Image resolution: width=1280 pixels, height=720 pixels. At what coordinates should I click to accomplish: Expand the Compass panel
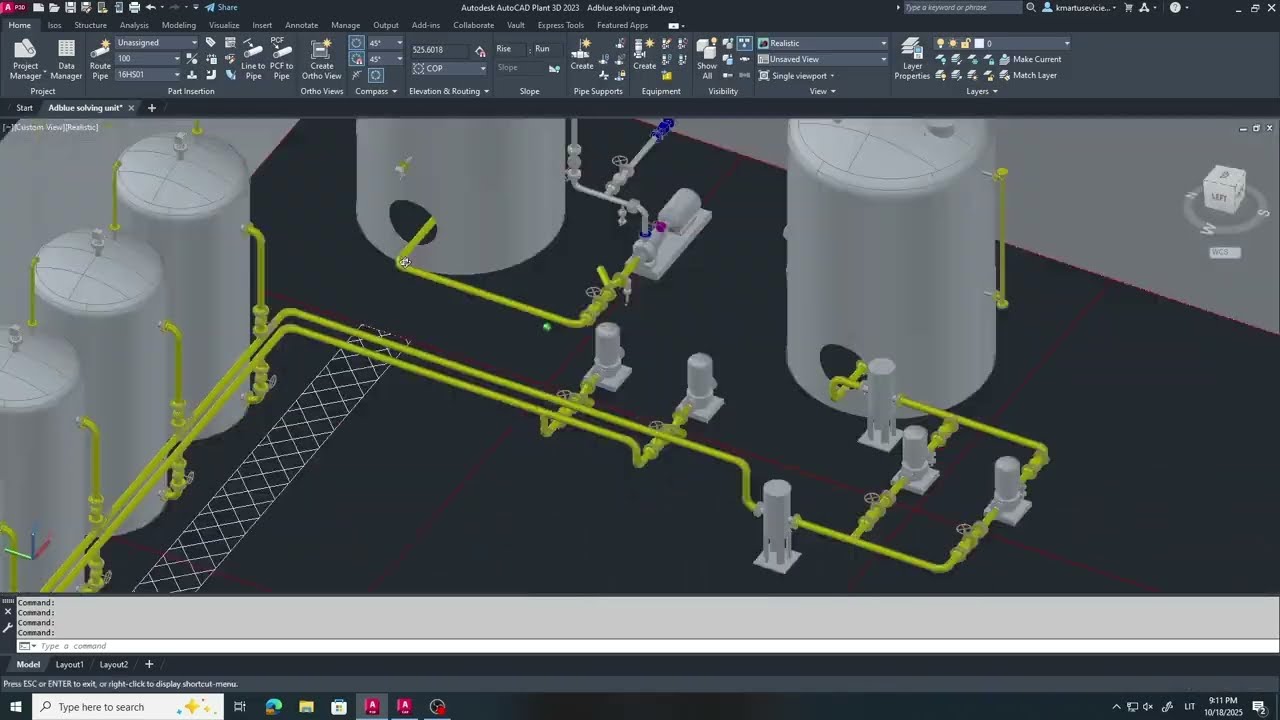376,91
